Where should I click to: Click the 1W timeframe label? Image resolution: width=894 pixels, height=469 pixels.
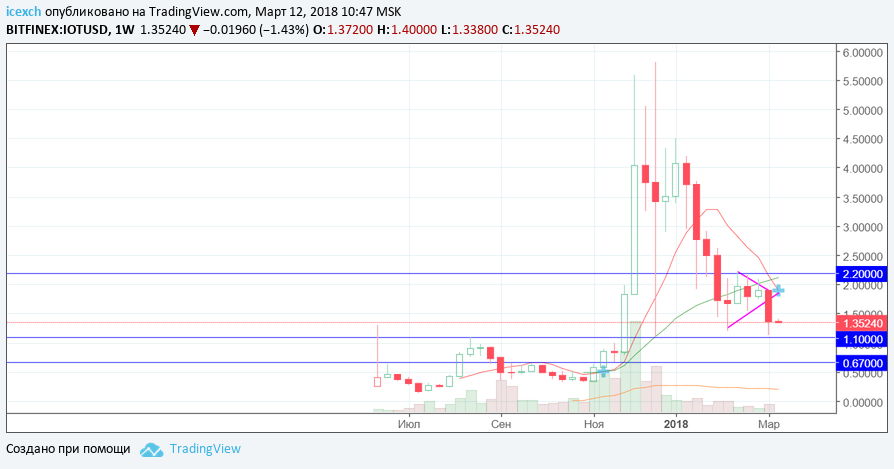pyautogui.click(x=124, y=30)
